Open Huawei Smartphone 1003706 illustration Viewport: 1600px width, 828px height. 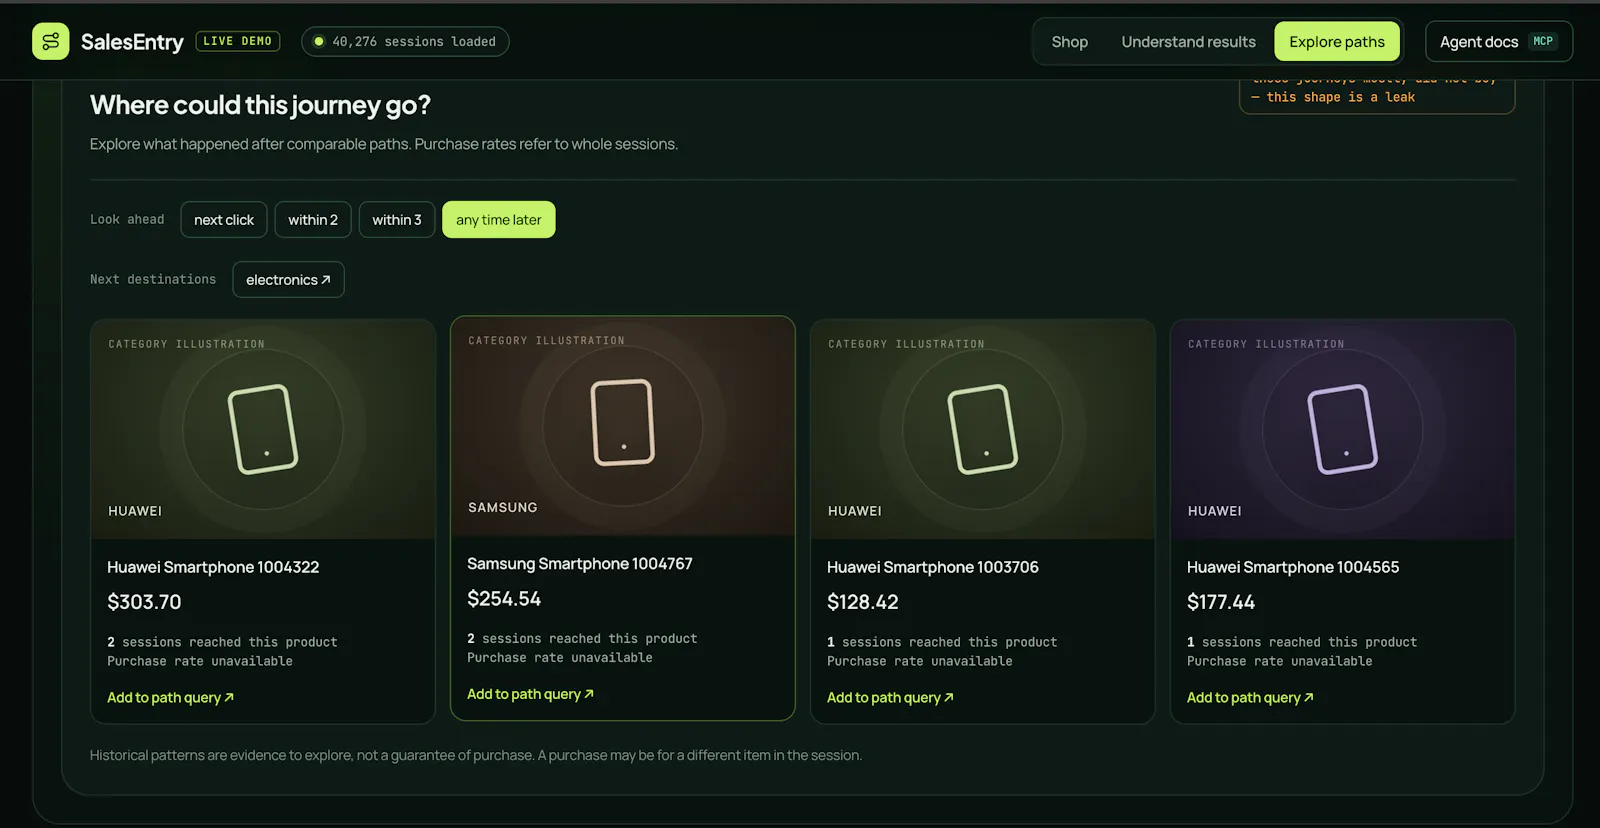coord(982,429)
